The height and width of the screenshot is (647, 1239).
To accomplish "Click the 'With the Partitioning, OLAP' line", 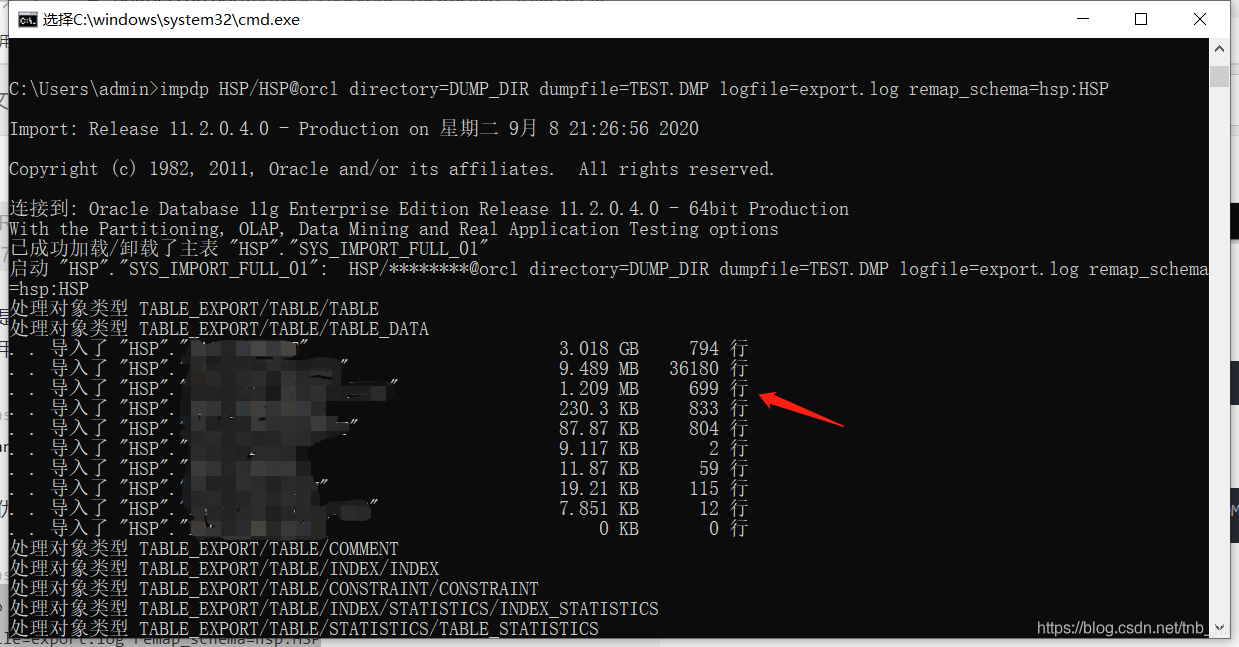I will (x=394, y=229).
